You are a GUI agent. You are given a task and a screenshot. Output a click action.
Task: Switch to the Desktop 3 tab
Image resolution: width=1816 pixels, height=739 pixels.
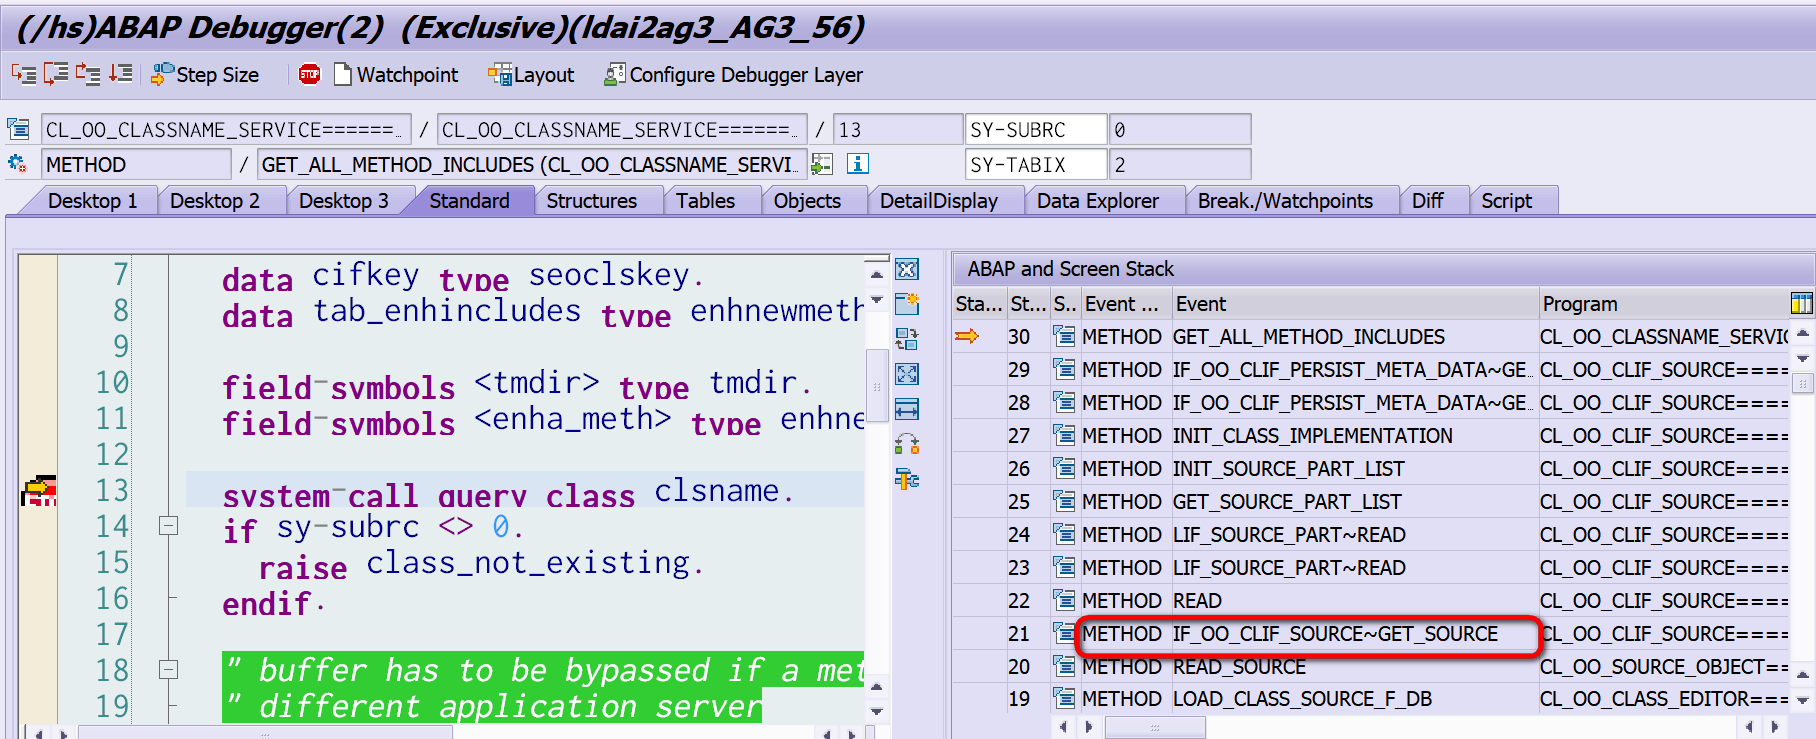click(344, 201)
